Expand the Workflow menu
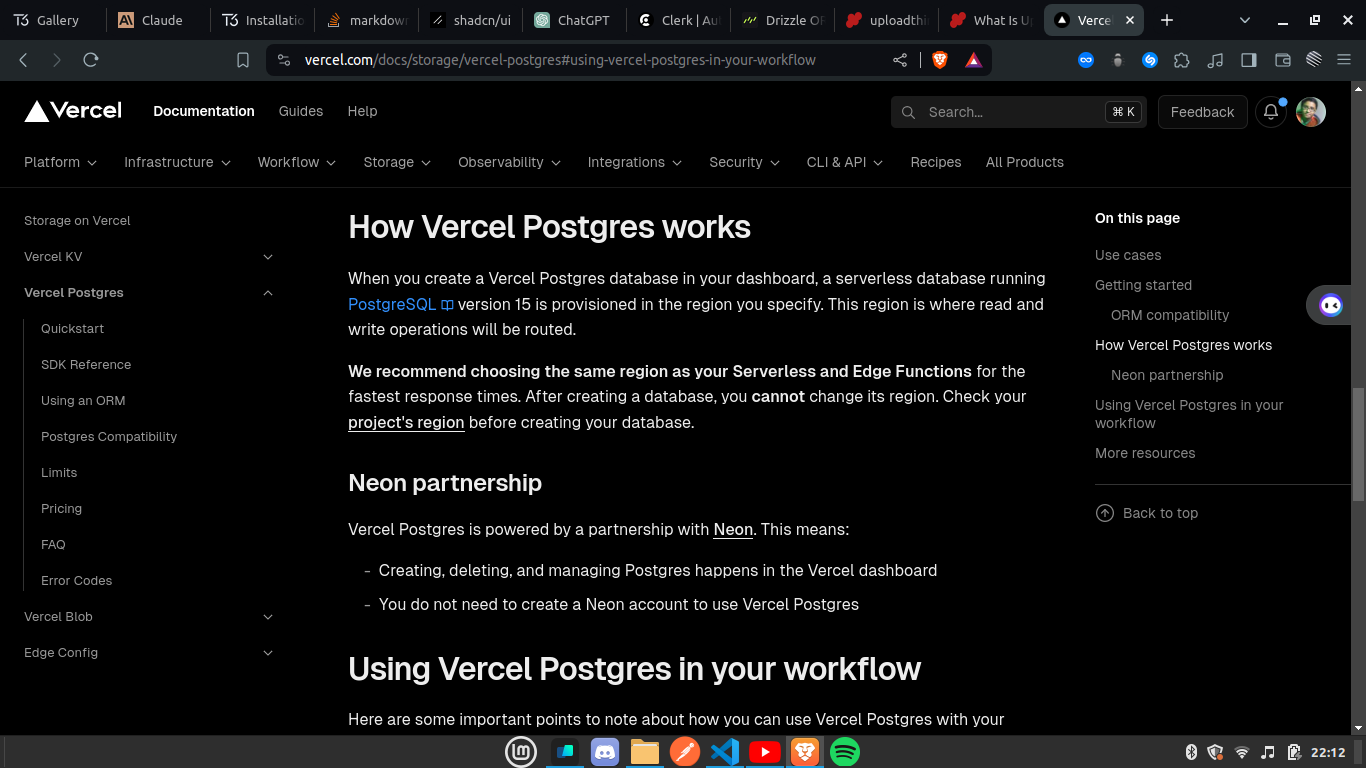This screenshot has width=1366, height=768. tap(297, 162)
